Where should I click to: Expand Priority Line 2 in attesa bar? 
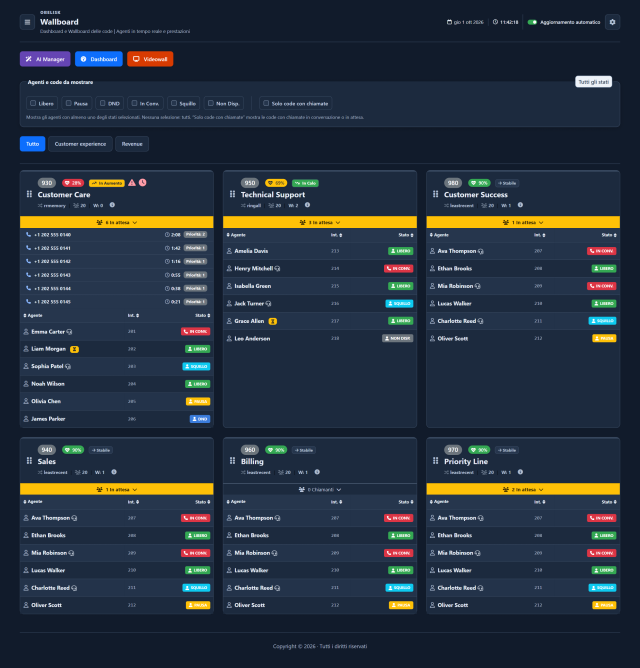pyautogui.click(x=523, y=489)
